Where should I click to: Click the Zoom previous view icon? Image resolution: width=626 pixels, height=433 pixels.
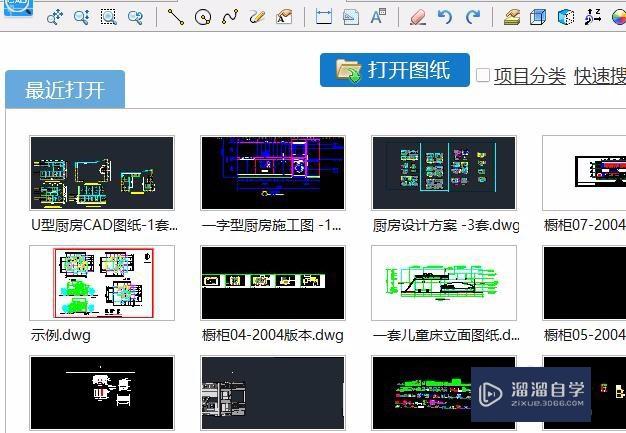click(x=135, y=17)
